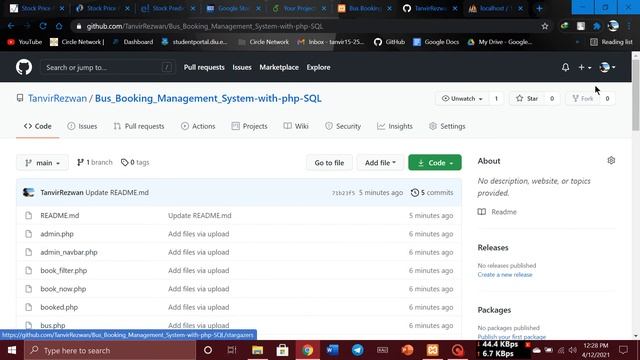This screenshot has height=360, width=640.
Task: Switch to the Actions tab
Action: point(198,126)
